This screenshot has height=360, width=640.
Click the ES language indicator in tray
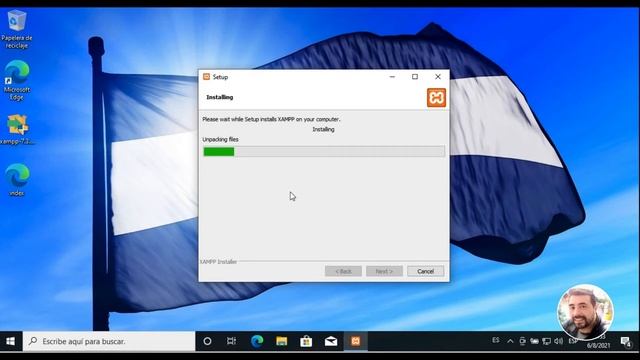[496, 340]
